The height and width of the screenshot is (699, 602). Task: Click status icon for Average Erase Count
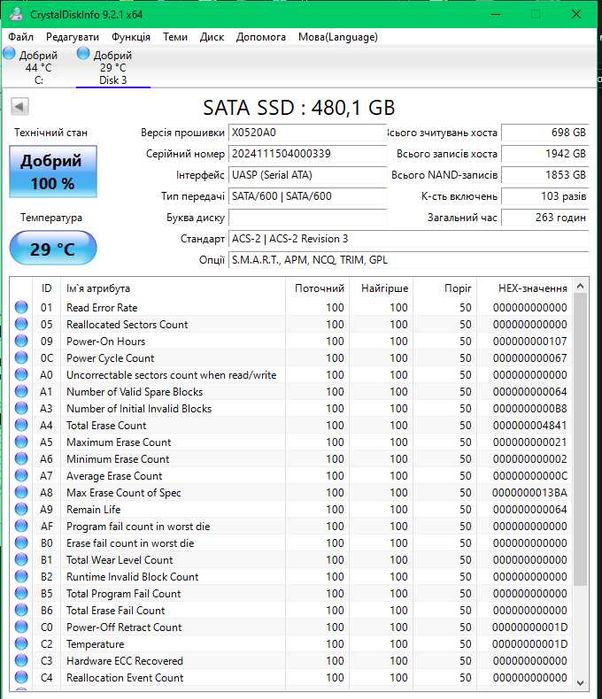(21, 476)
